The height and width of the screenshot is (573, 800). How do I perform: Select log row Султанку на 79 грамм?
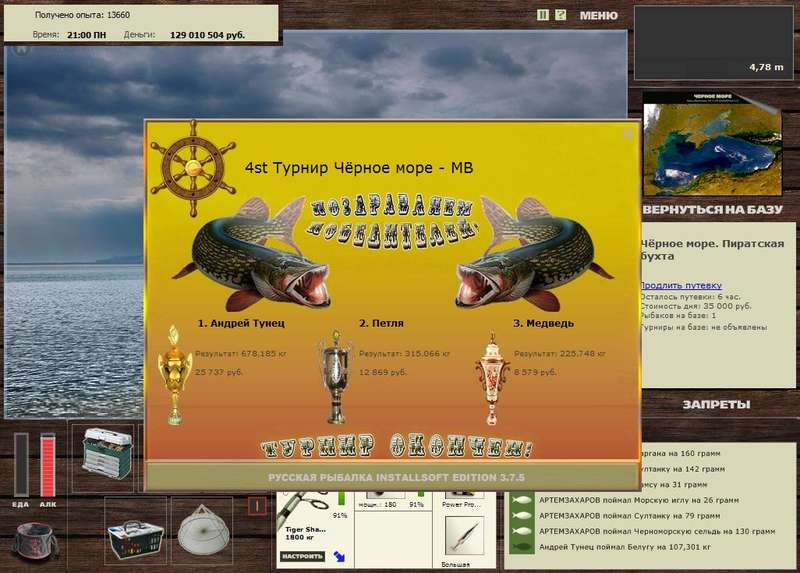(629, 516)
